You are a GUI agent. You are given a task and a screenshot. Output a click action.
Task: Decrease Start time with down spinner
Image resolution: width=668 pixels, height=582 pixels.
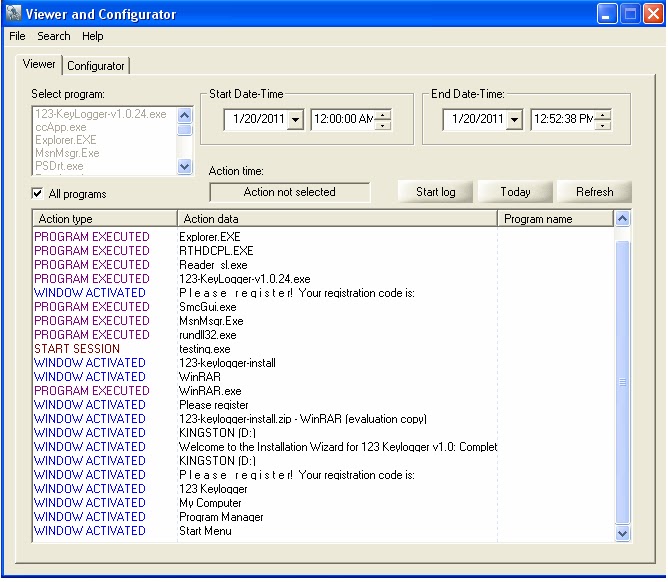(x=383, y=125)
